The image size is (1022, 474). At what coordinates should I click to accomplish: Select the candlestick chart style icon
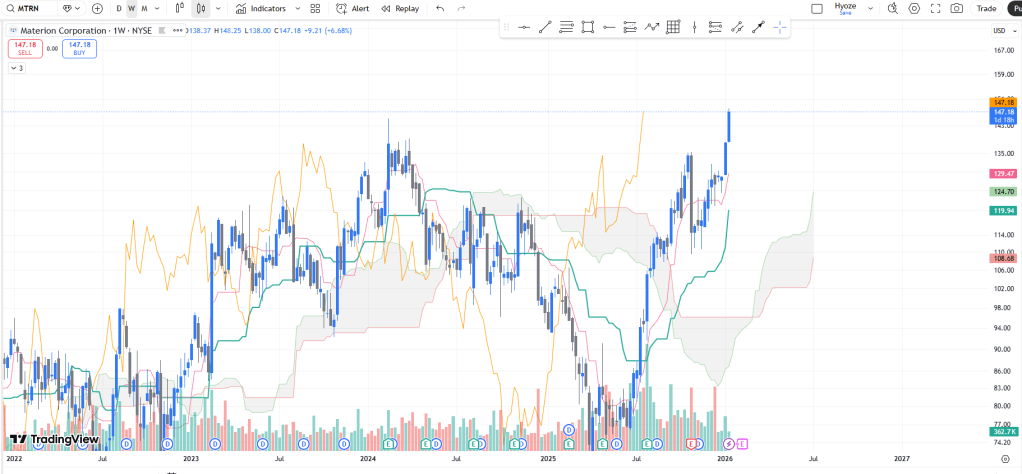pyautogui.click(x=201, y=8)
